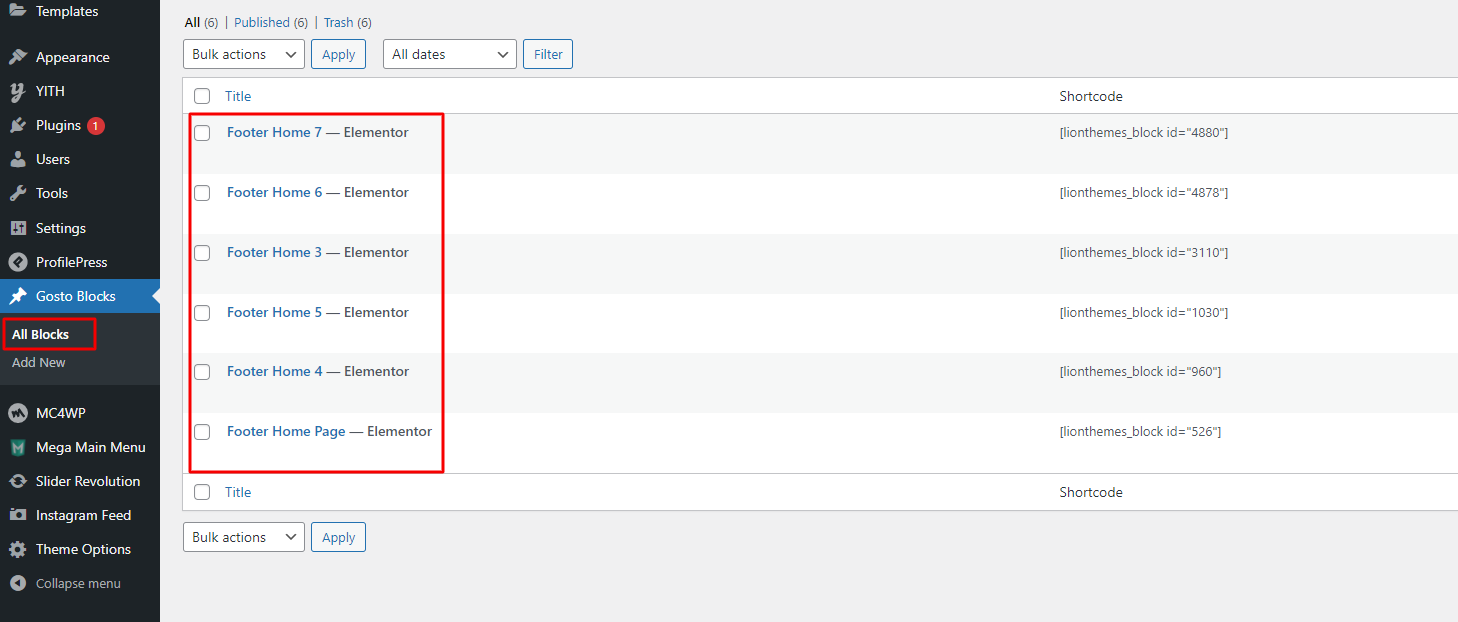Open the Footer Home 5 block link

tap(274, 312)
